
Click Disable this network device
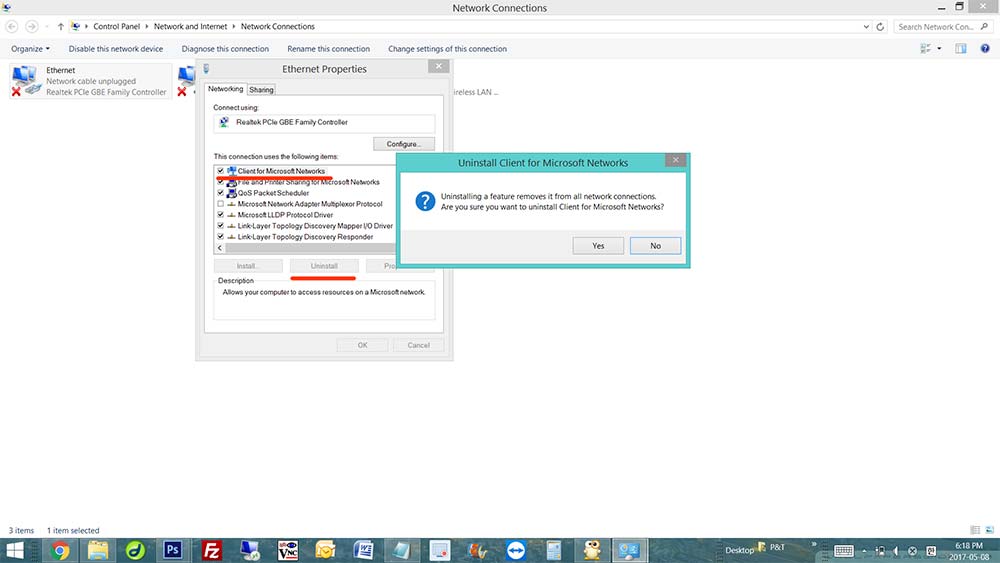(x=115, y=48)
